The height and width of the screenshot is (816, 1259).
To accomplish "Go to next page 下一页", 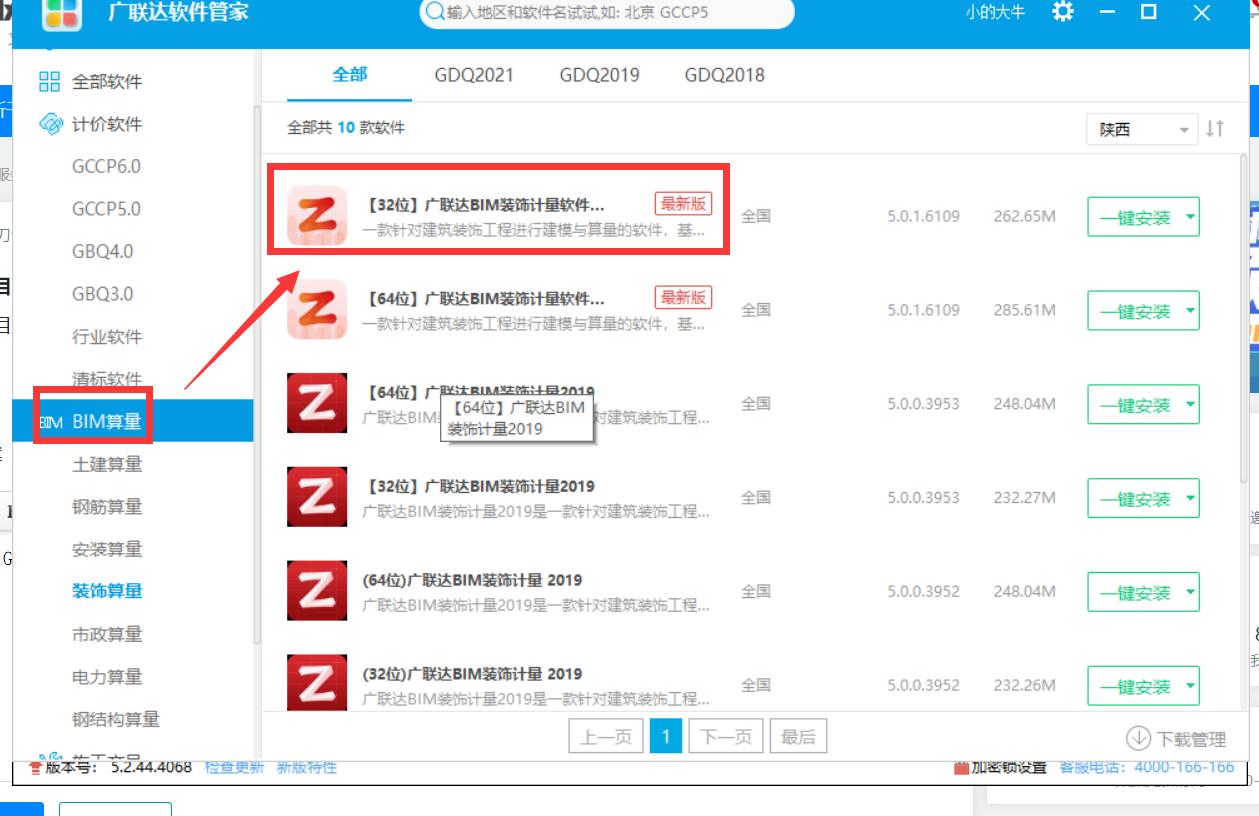I will click(x=726, y=737).
